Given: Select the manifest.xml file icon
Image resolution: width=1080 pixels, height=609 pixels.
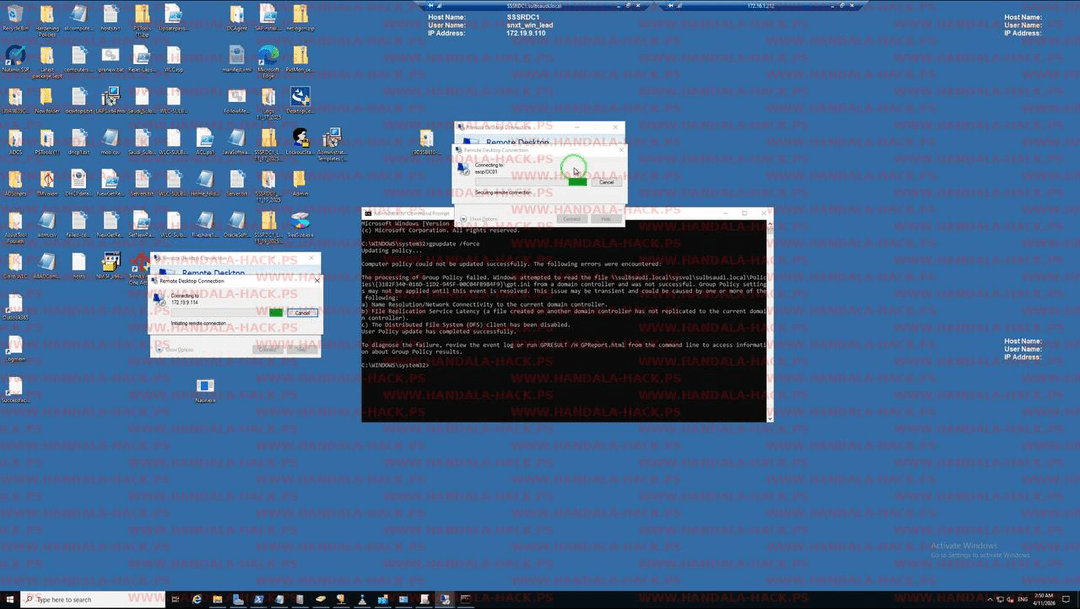Looking at the screenshot, I should tap(236, 59).
